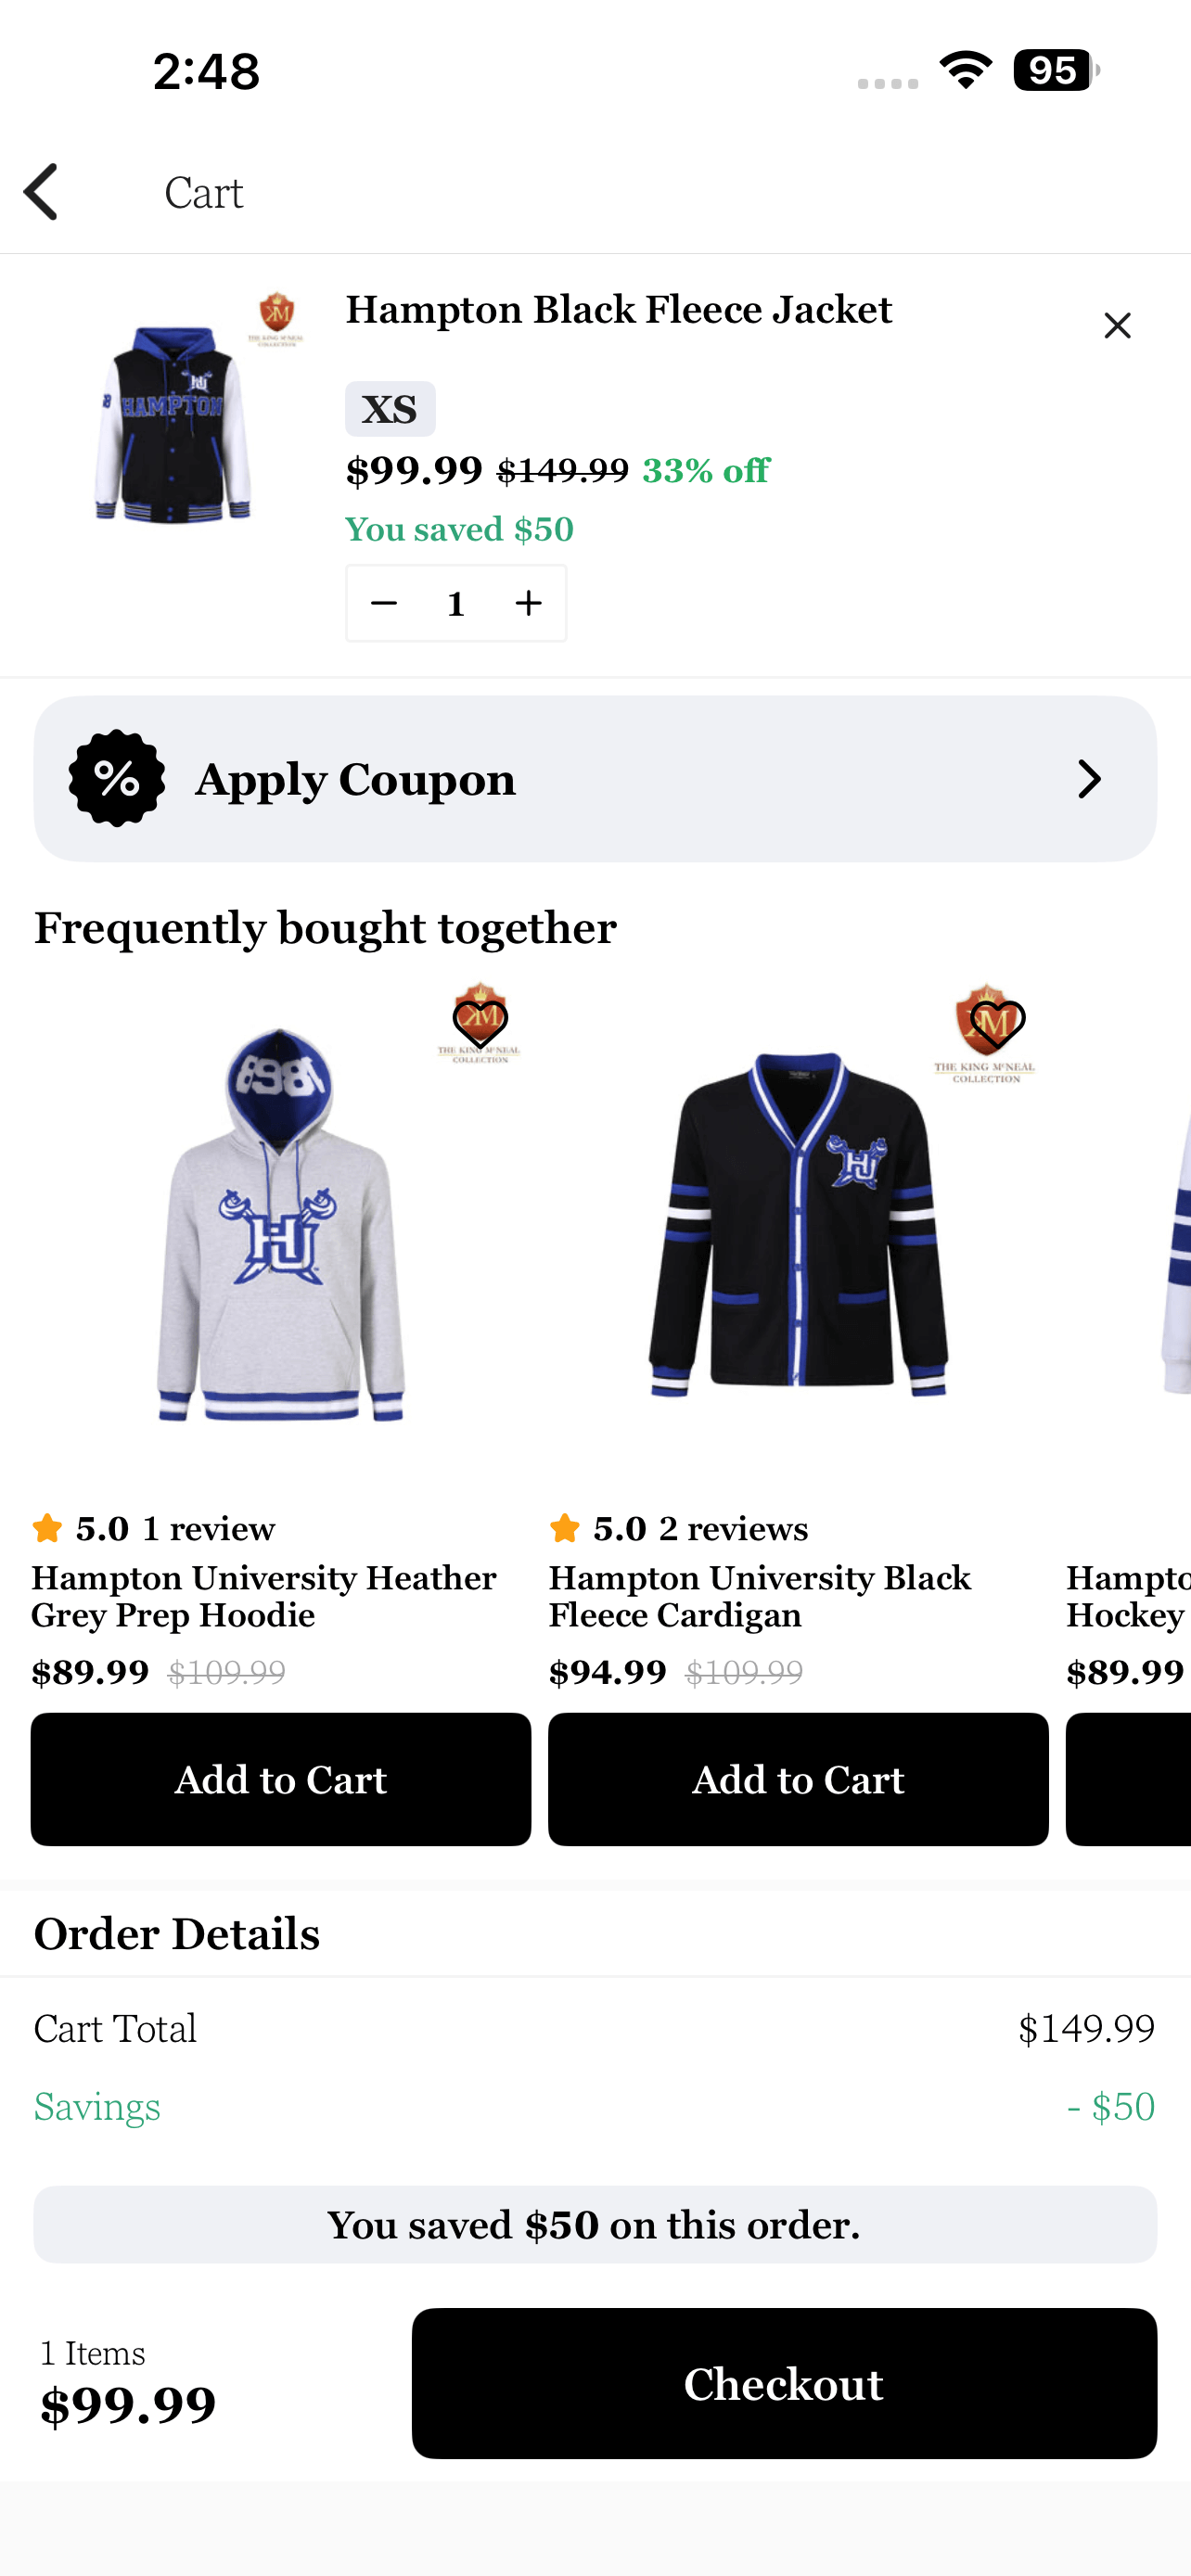Tap the XS size badge
Viewport: 1191px width, 2576px height.
tap(389, 409)
